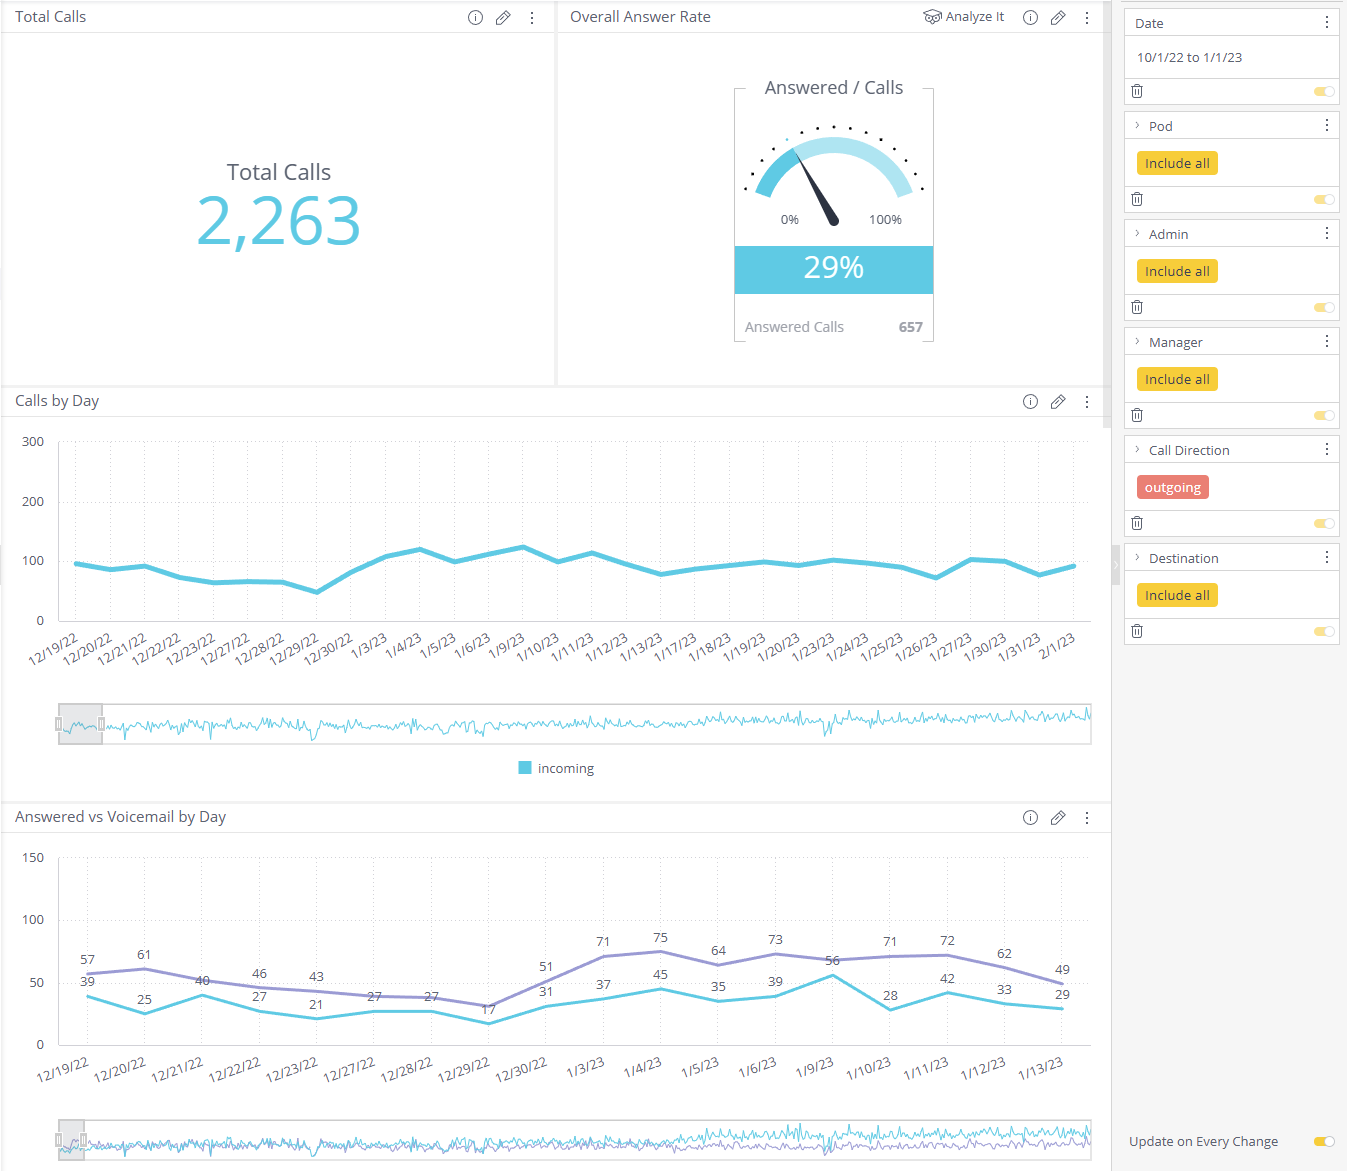Image resolution: width=1347 pixels, height=1171 pixels.
Task: Expand the Call Direction filter arrow
Action: [x=1137, y=450]
